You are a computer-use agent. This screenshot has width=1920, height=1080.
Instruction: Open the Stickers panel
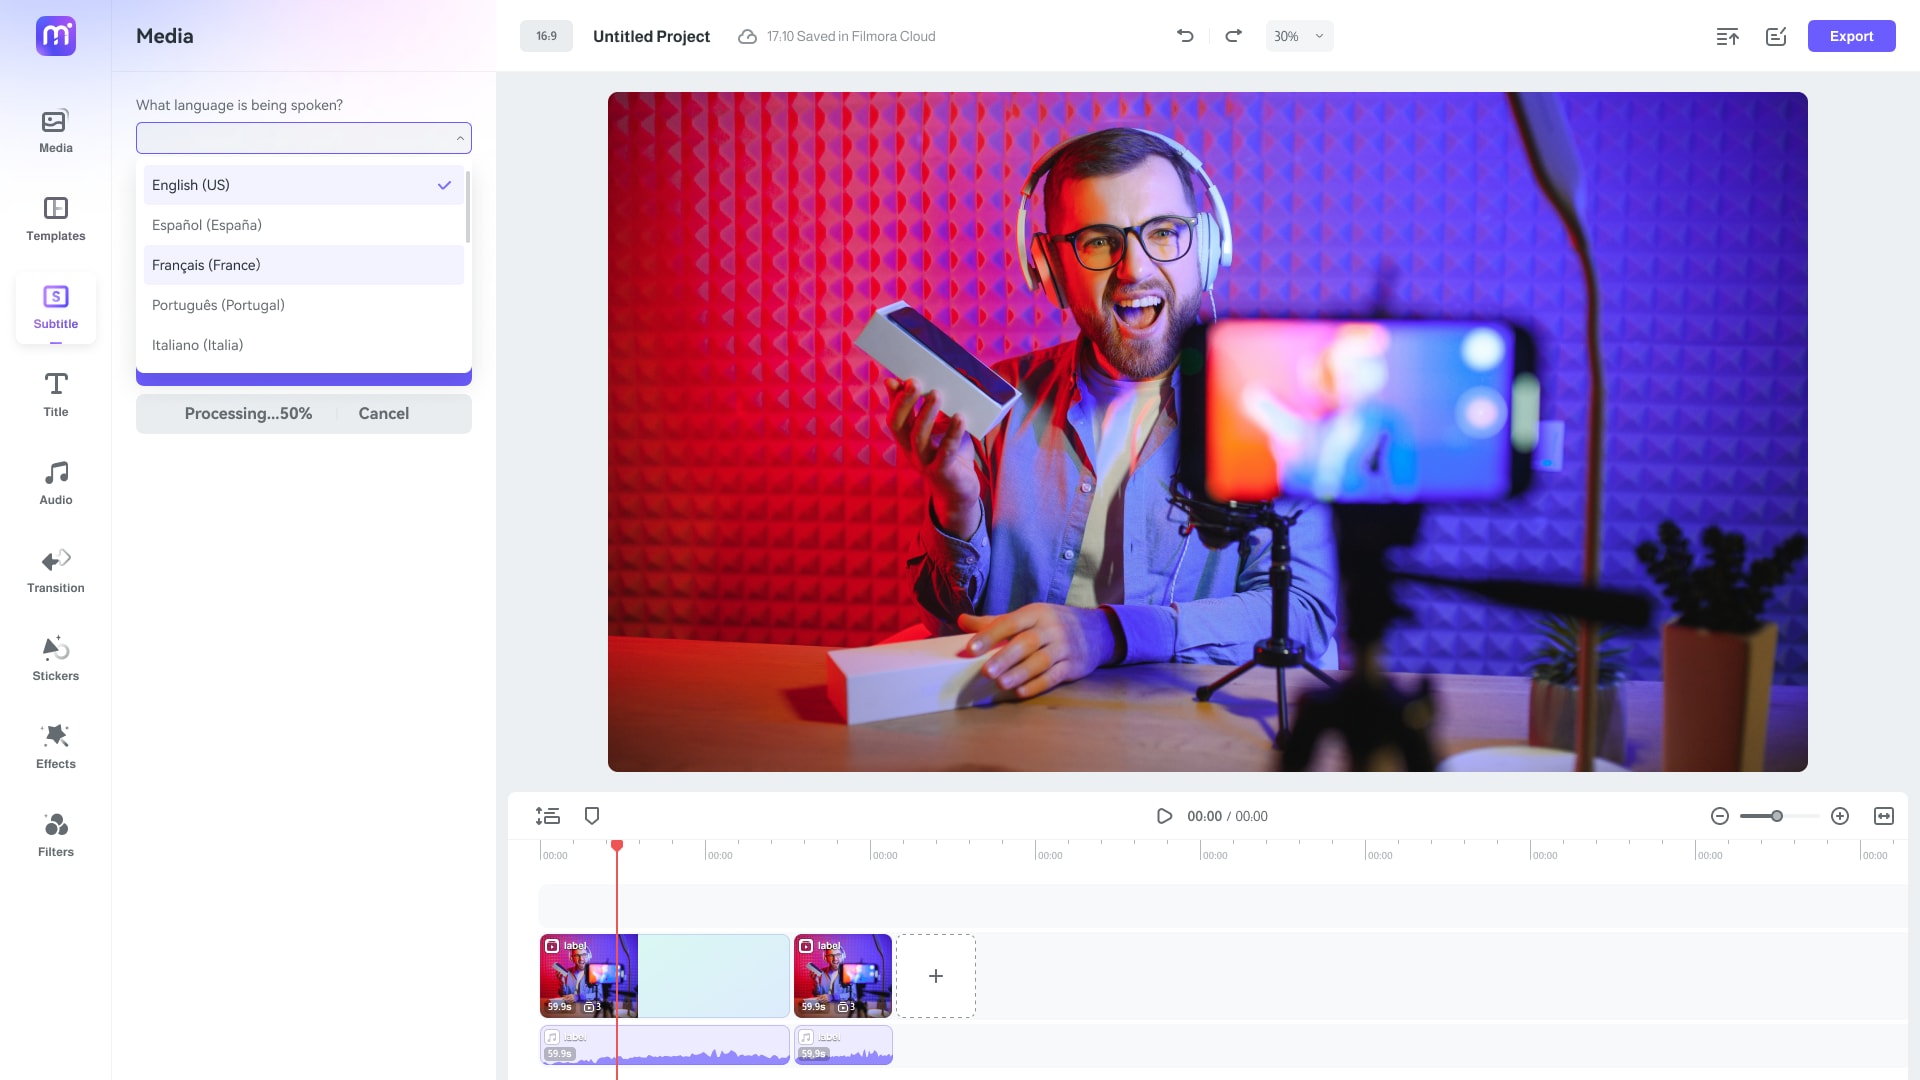[x=55, y=658]
